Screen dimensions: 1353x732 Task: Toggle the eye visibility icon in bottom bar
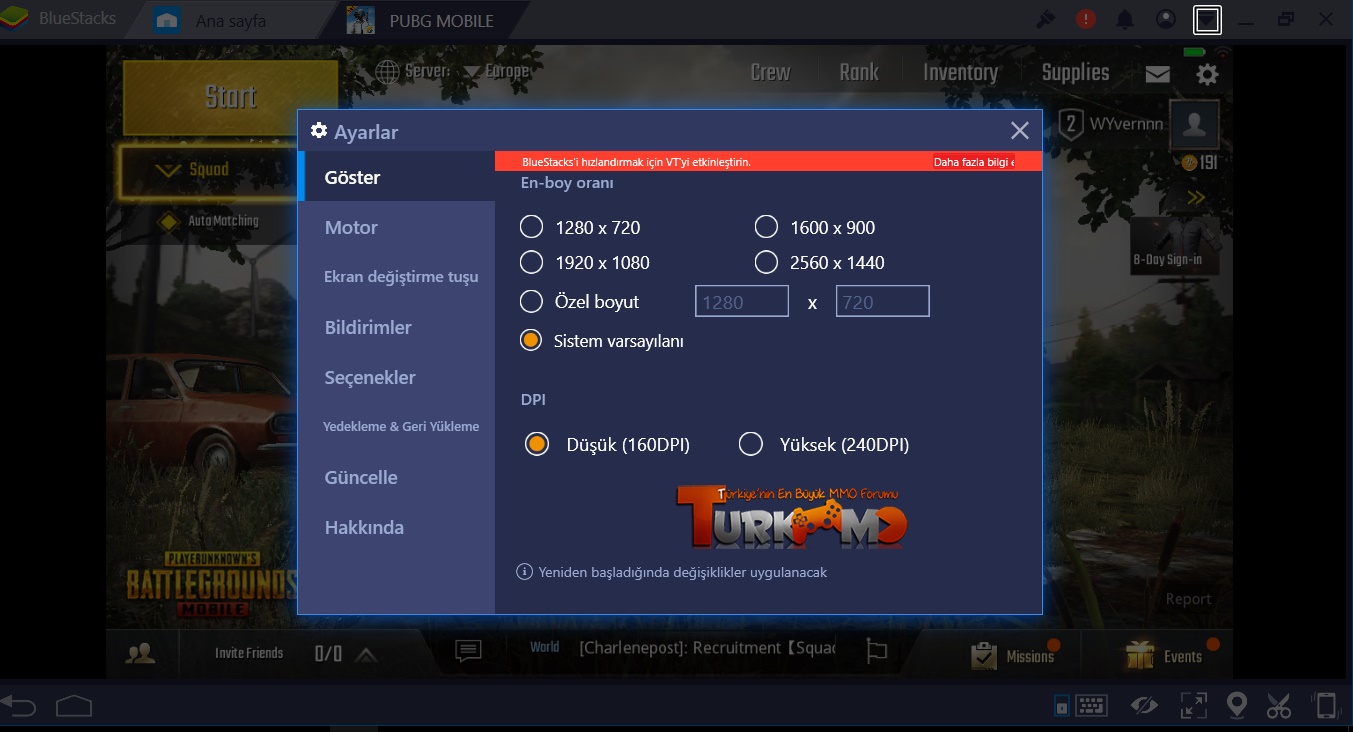1144,705
